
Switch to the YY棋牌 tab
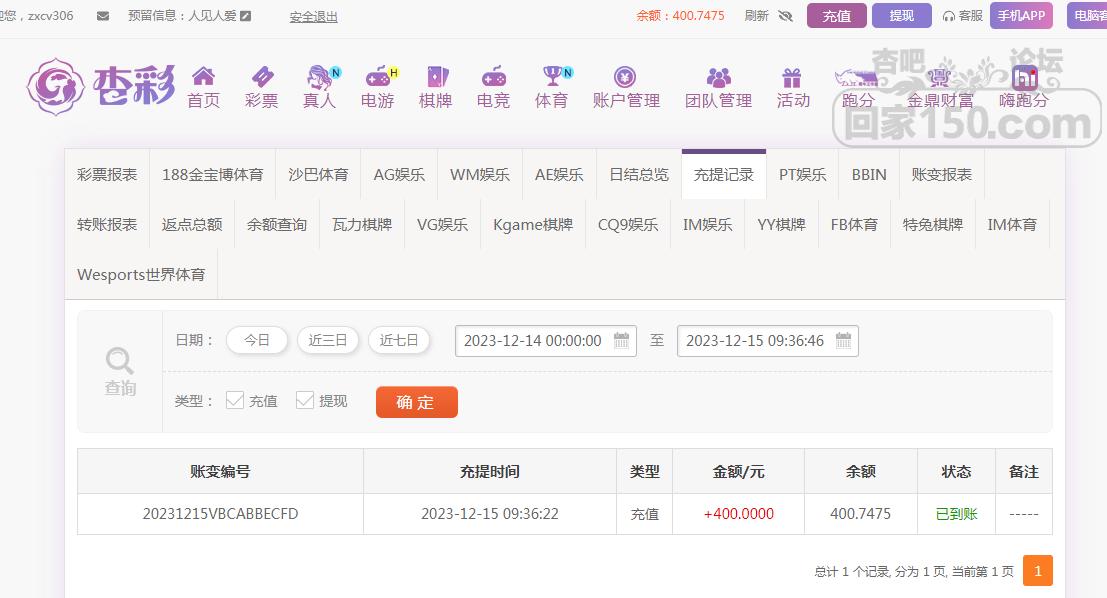tap(782, 225)
